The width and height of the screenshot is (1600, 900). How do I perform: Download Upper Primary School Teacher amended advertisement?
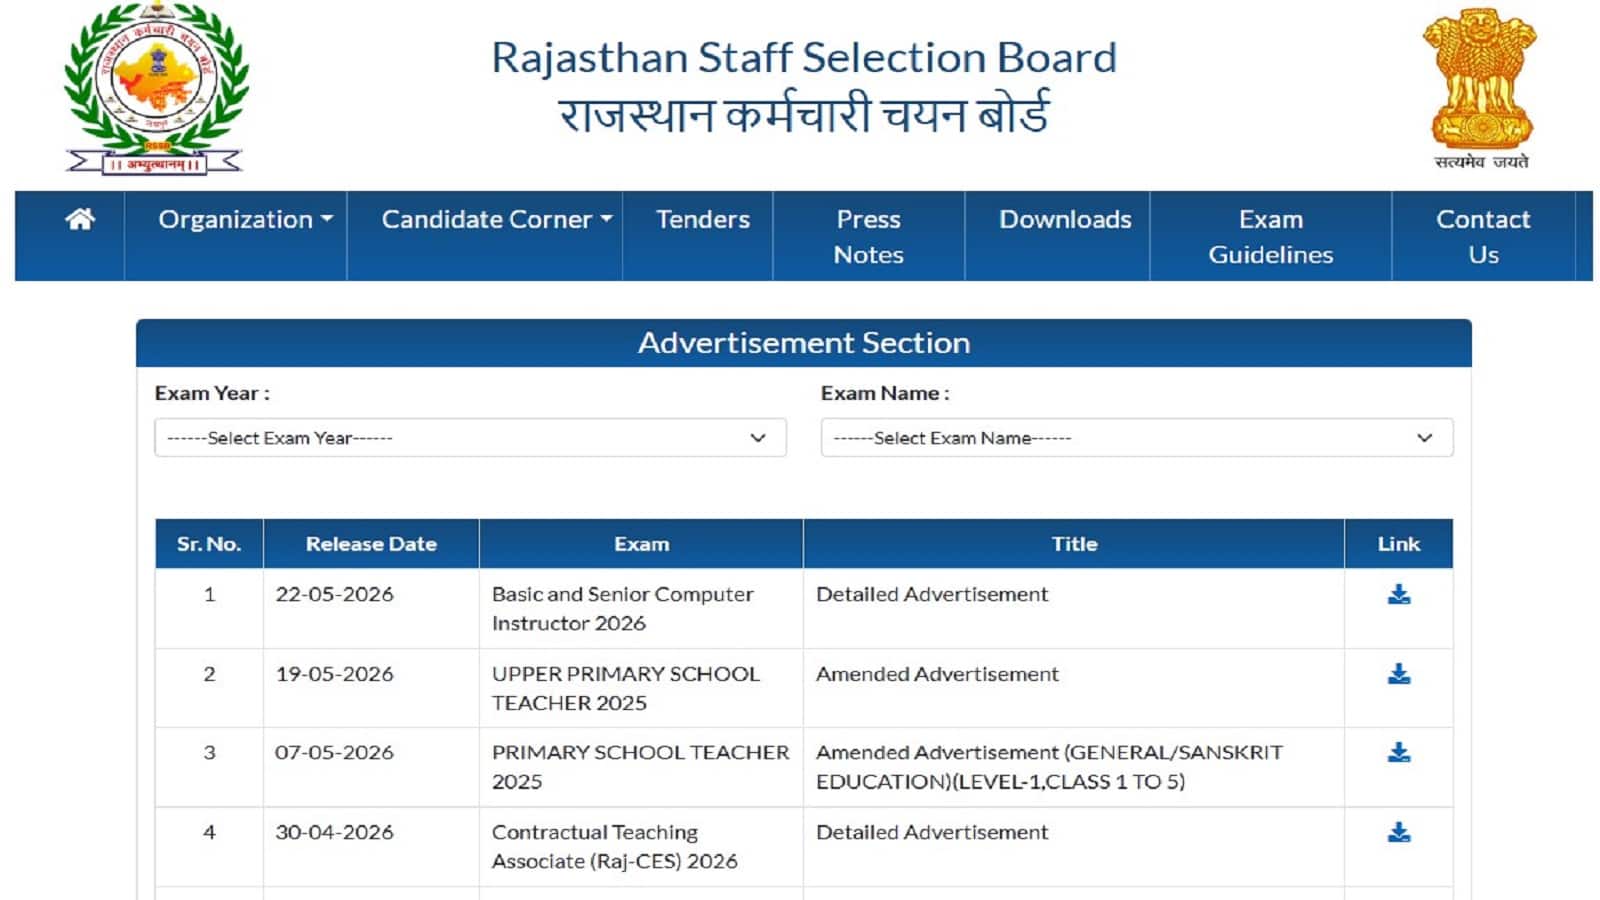[1399, 674]
